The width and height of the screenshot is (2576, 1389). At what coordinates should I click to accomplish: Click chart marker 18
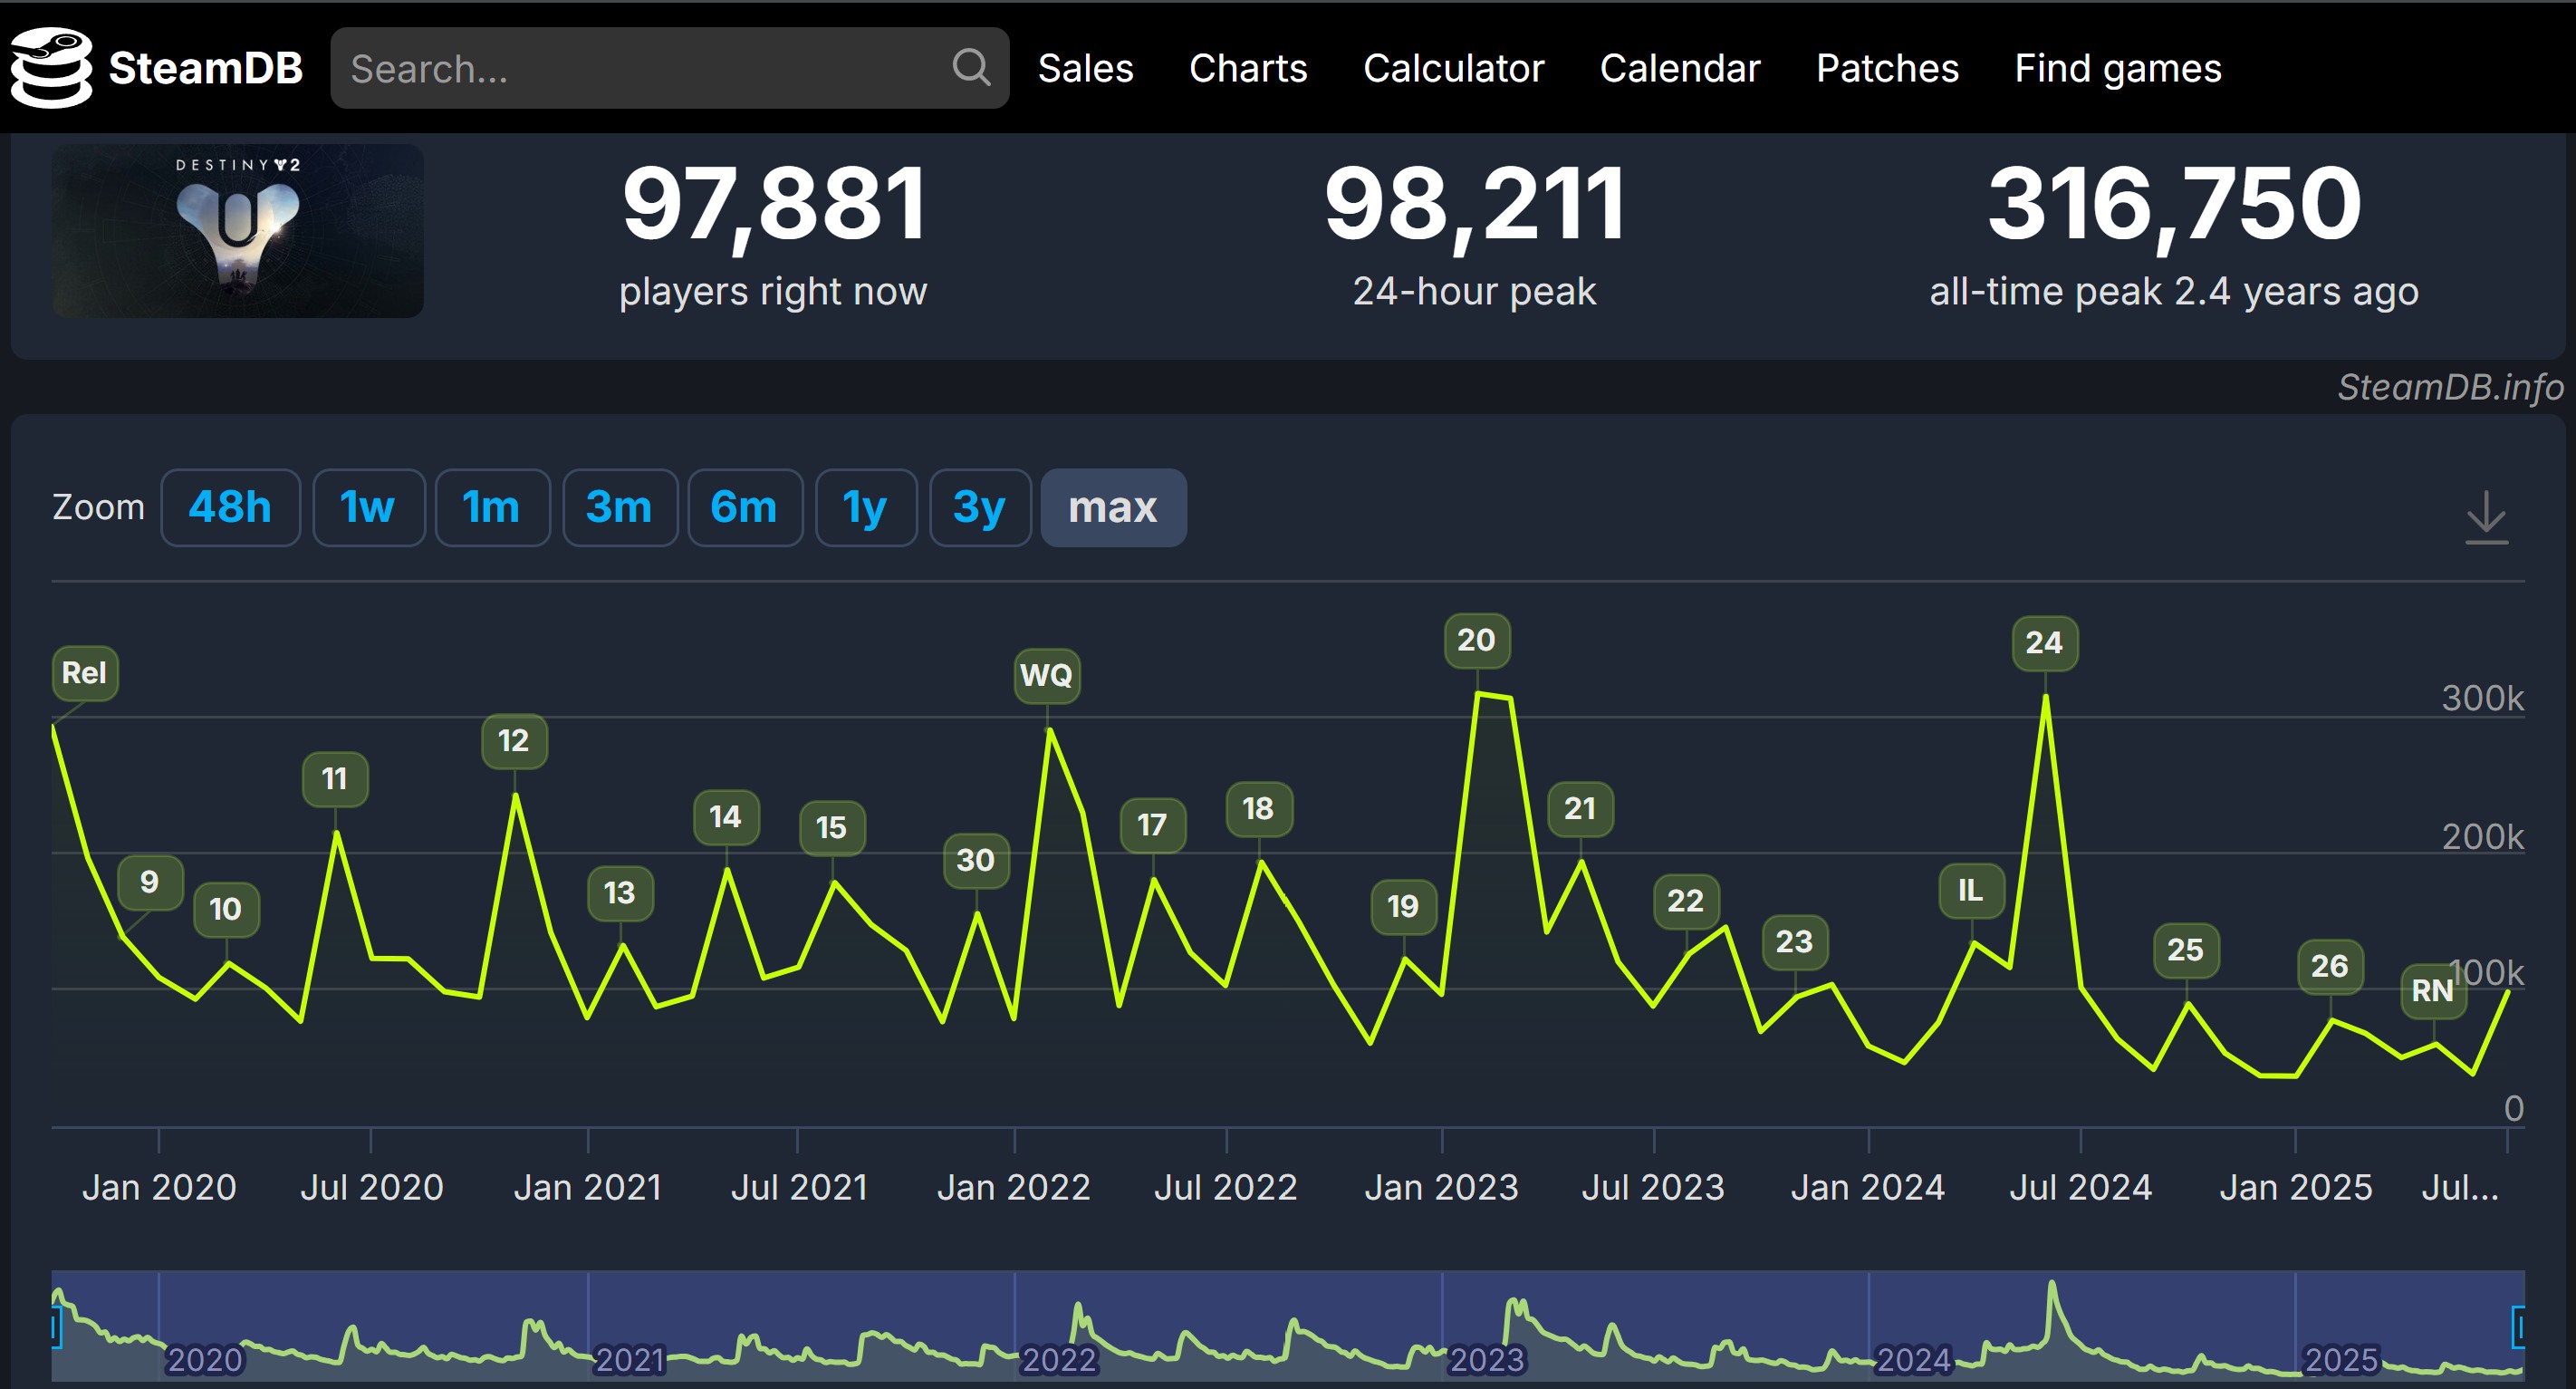click(x=1258, y=808)
